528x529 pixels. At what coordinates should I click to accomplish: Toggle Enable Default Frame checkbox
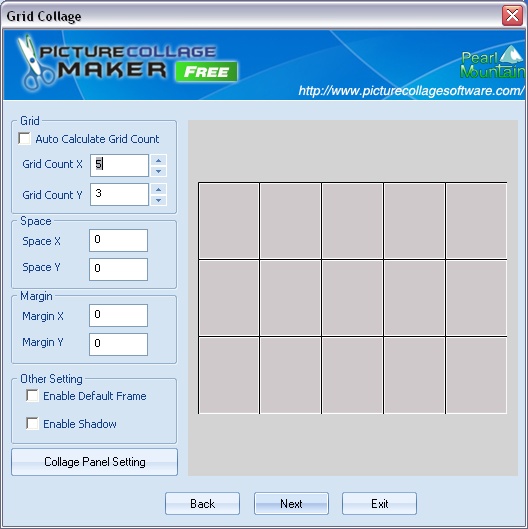(32, 395)
